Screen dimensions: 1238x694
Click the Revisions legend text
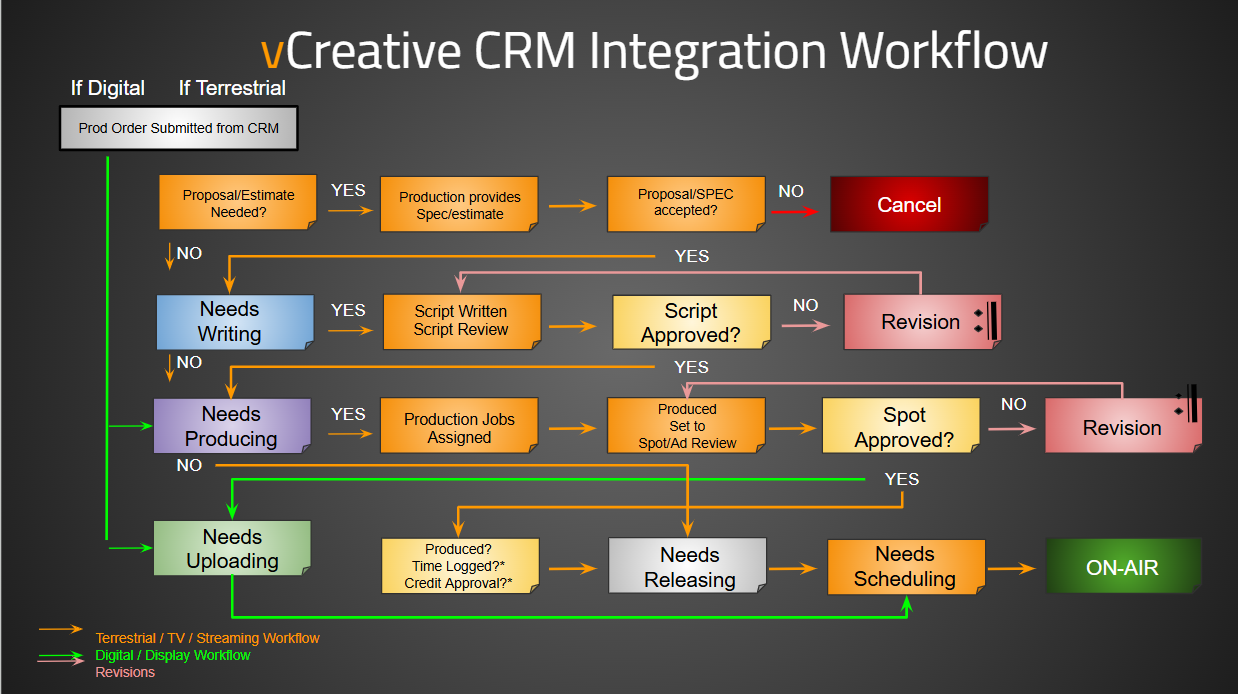[x=125, y=672]
